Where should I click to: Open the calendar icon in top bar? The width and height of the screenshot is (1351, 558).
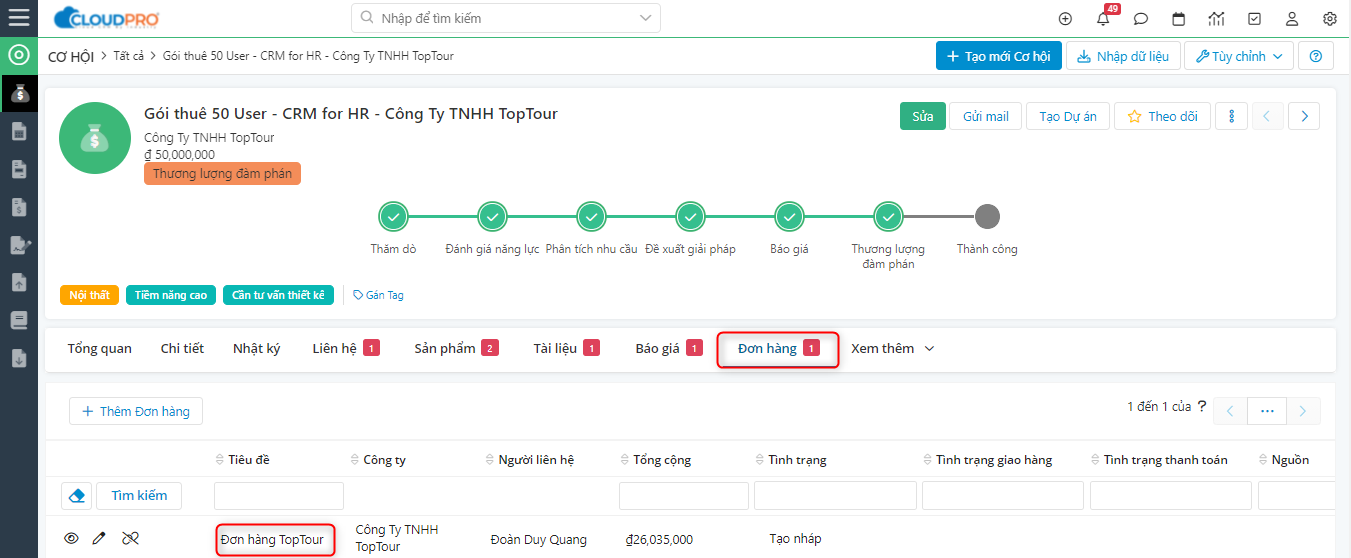pyautogui.click(x=1179, y=18)
